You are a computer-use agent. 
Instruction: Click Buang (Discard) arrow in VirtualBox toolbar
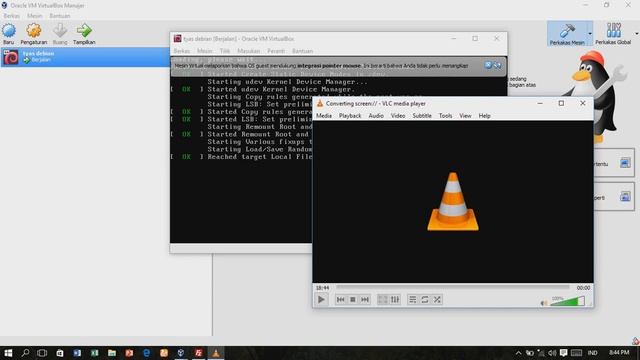click(60, 34)
